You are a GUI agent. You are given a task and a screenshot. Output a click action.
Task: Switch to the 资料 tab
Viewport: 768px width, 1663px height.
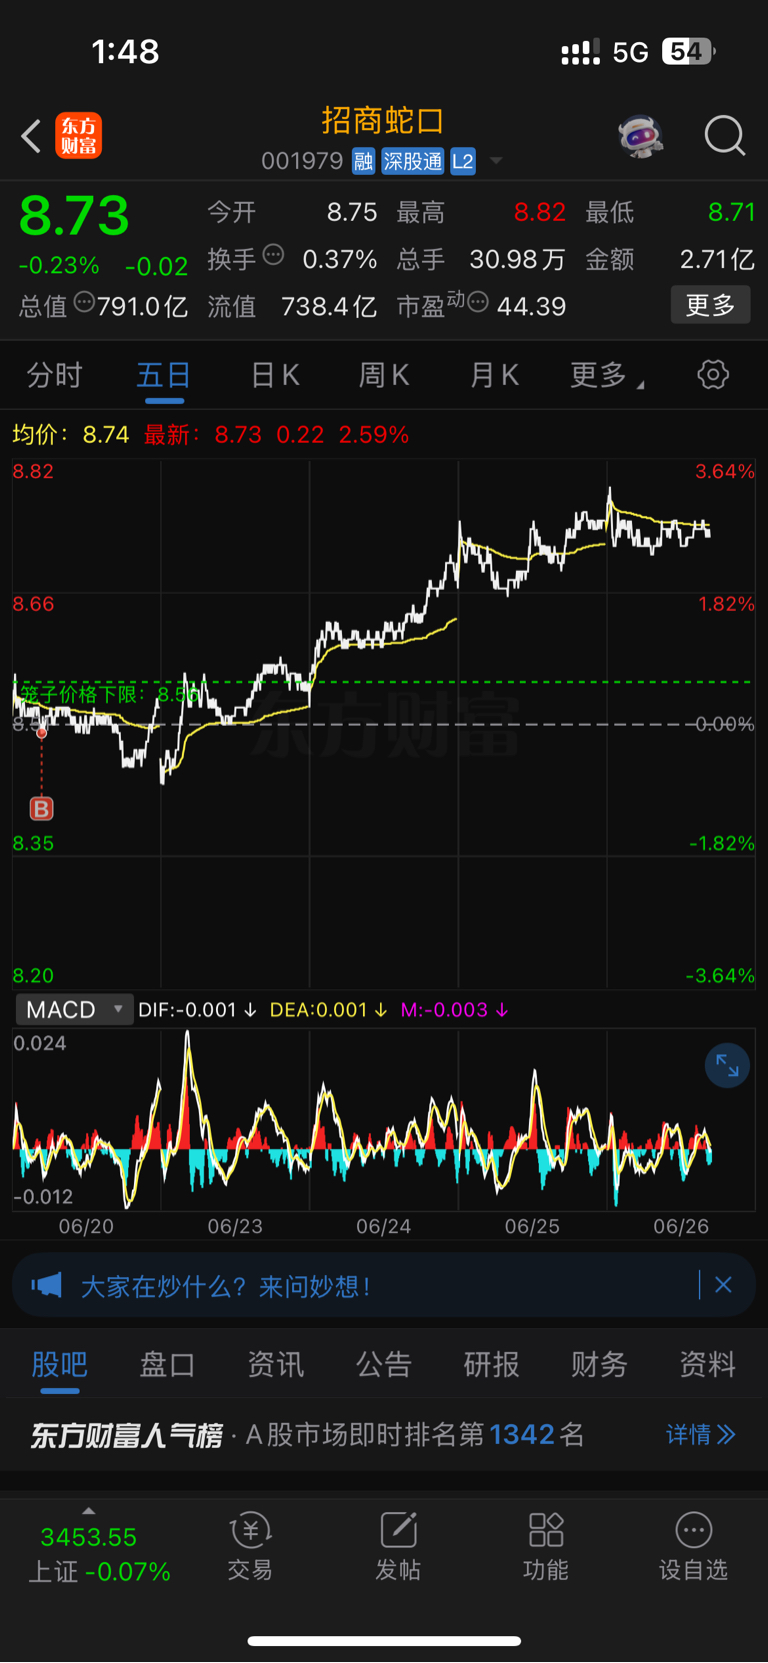click(708, 1364)
